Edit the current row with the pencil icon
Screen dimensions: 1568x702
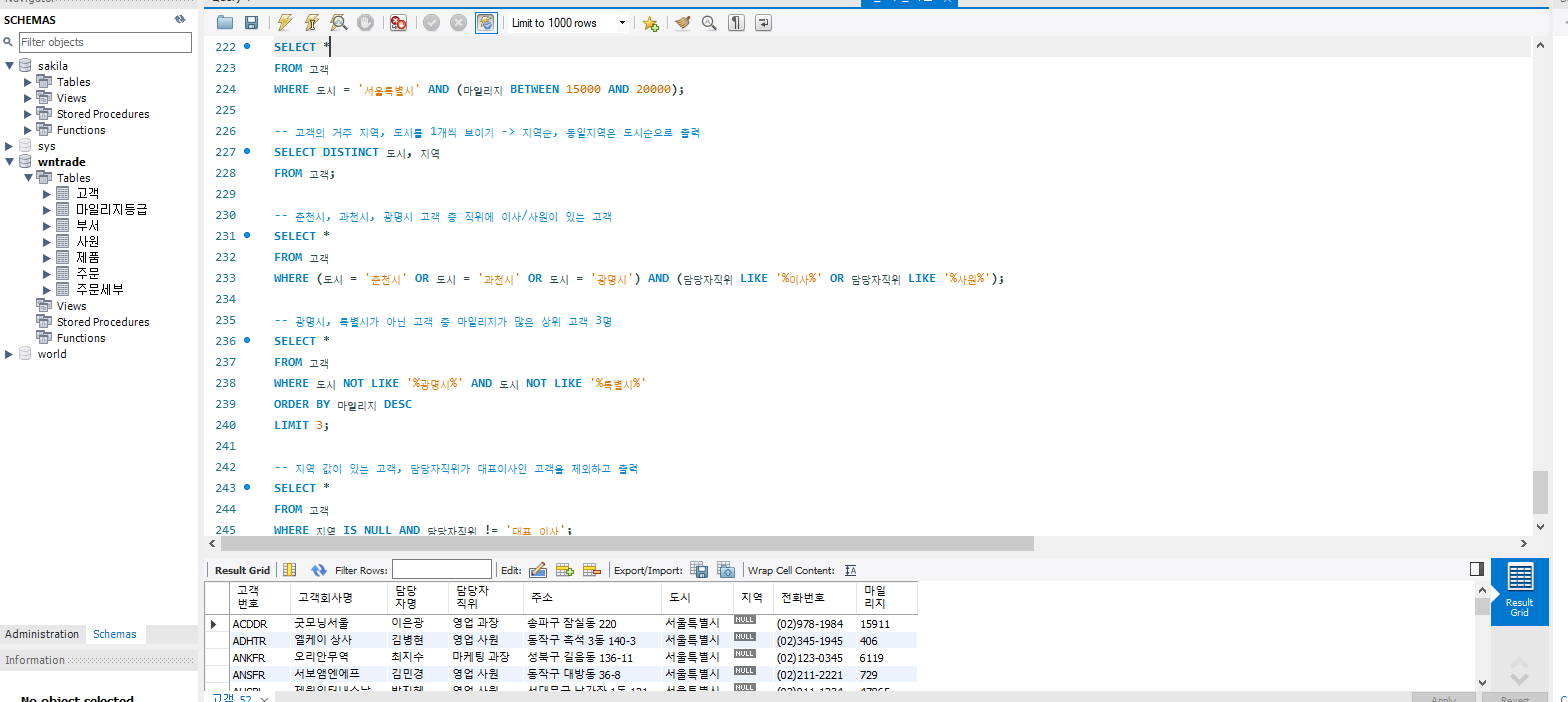point(537,570)
